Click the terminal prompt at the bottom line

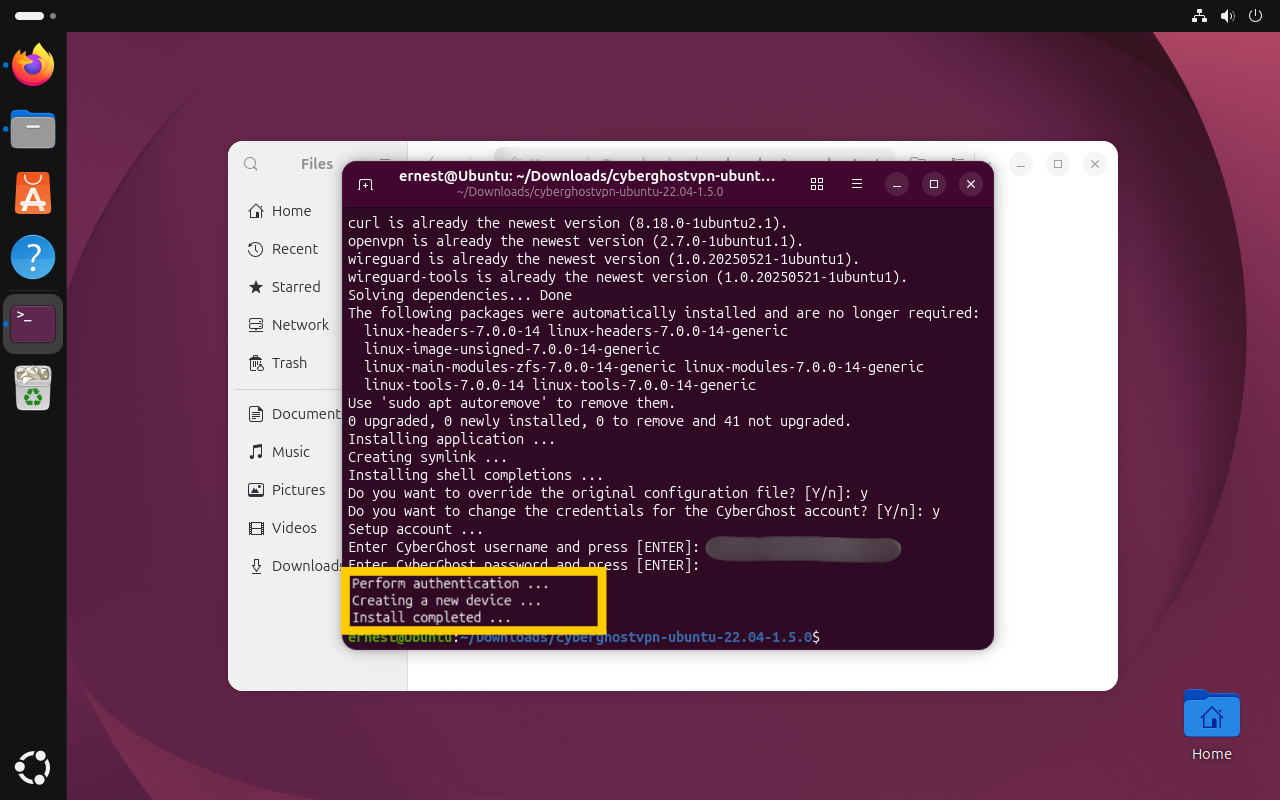pos(584,637)
